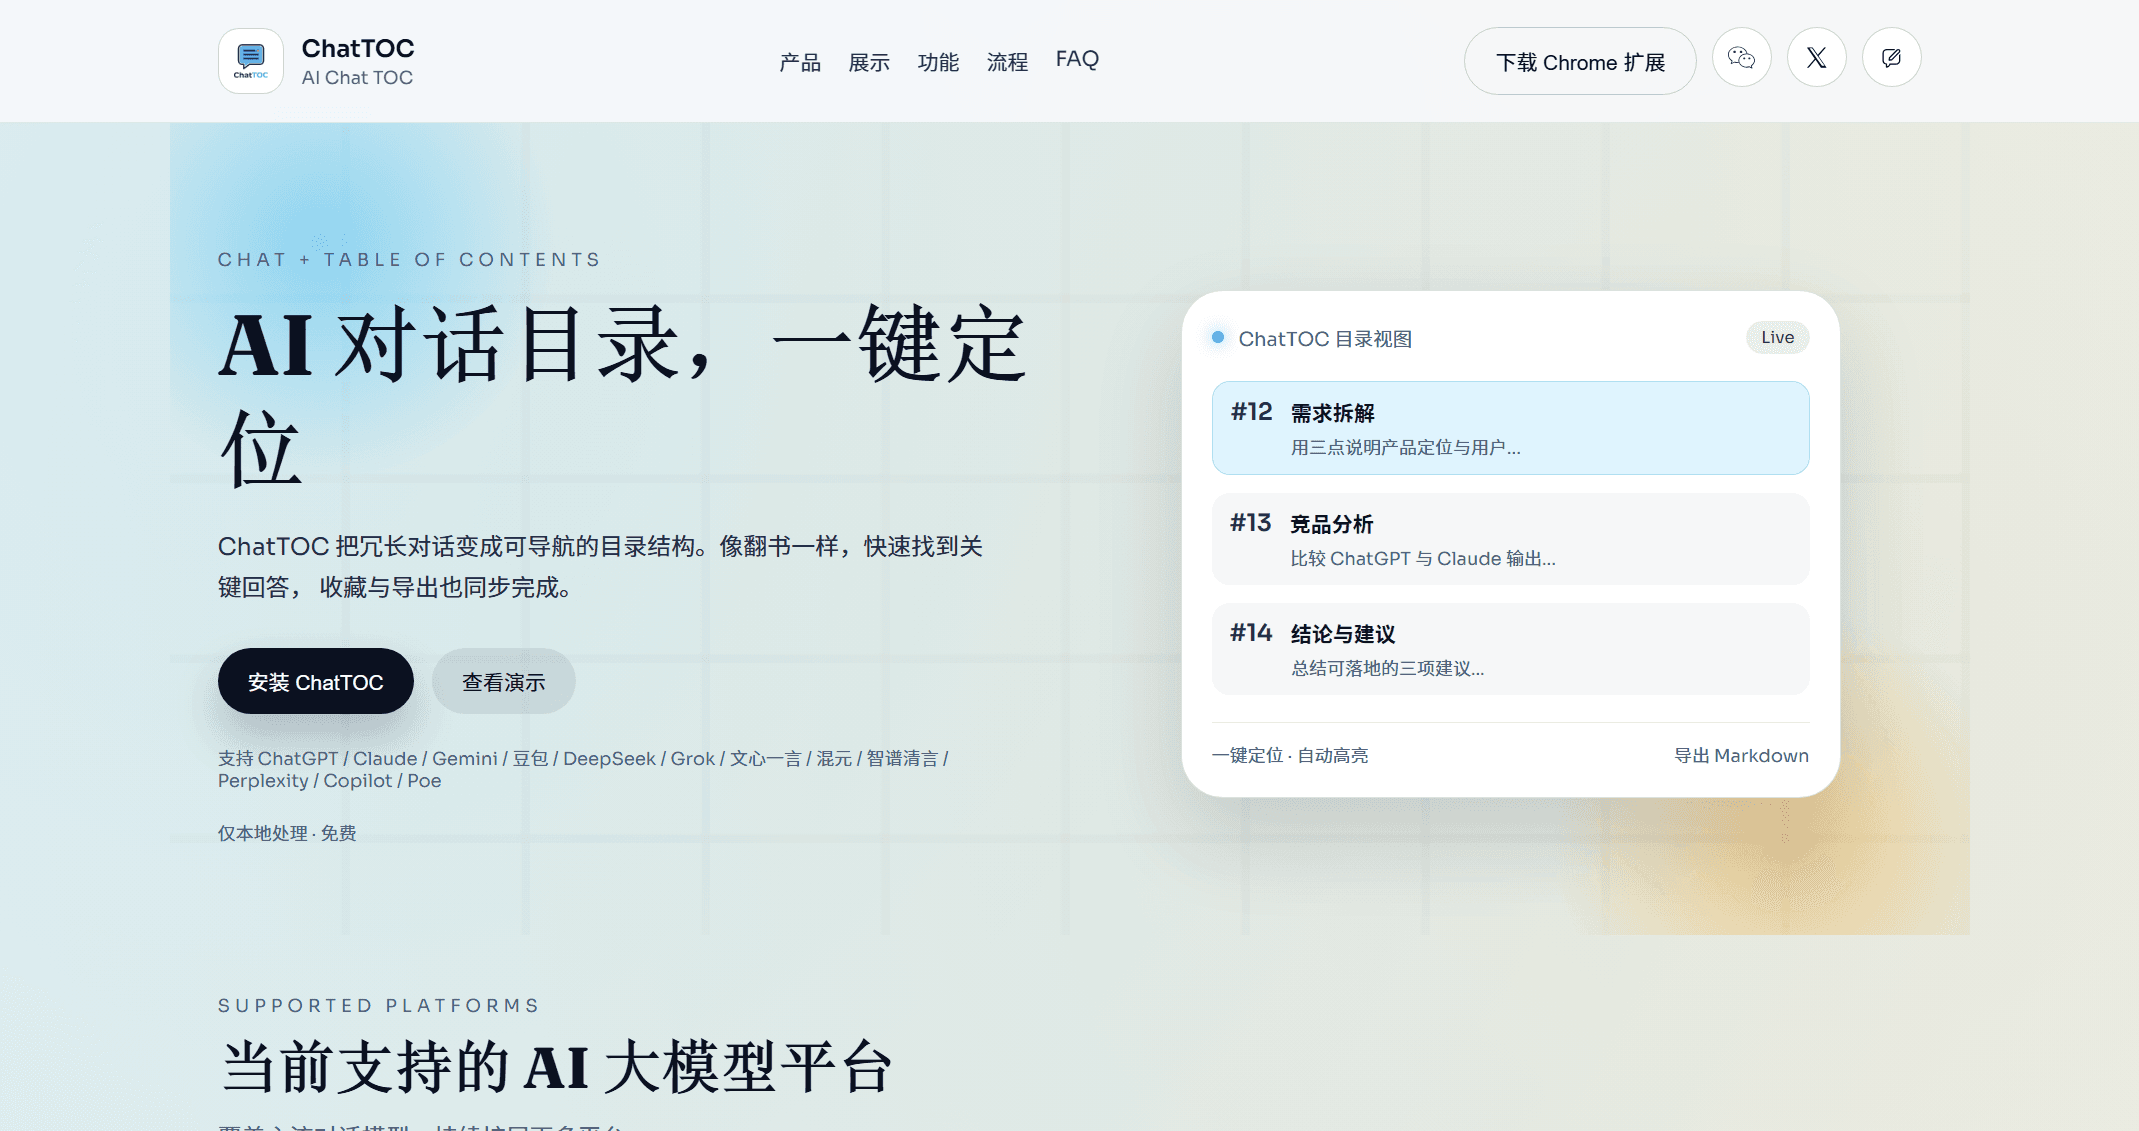Open the 产品 menu item
Viewport: 2139px width, 1131px height.
click(x=799, y=61)
